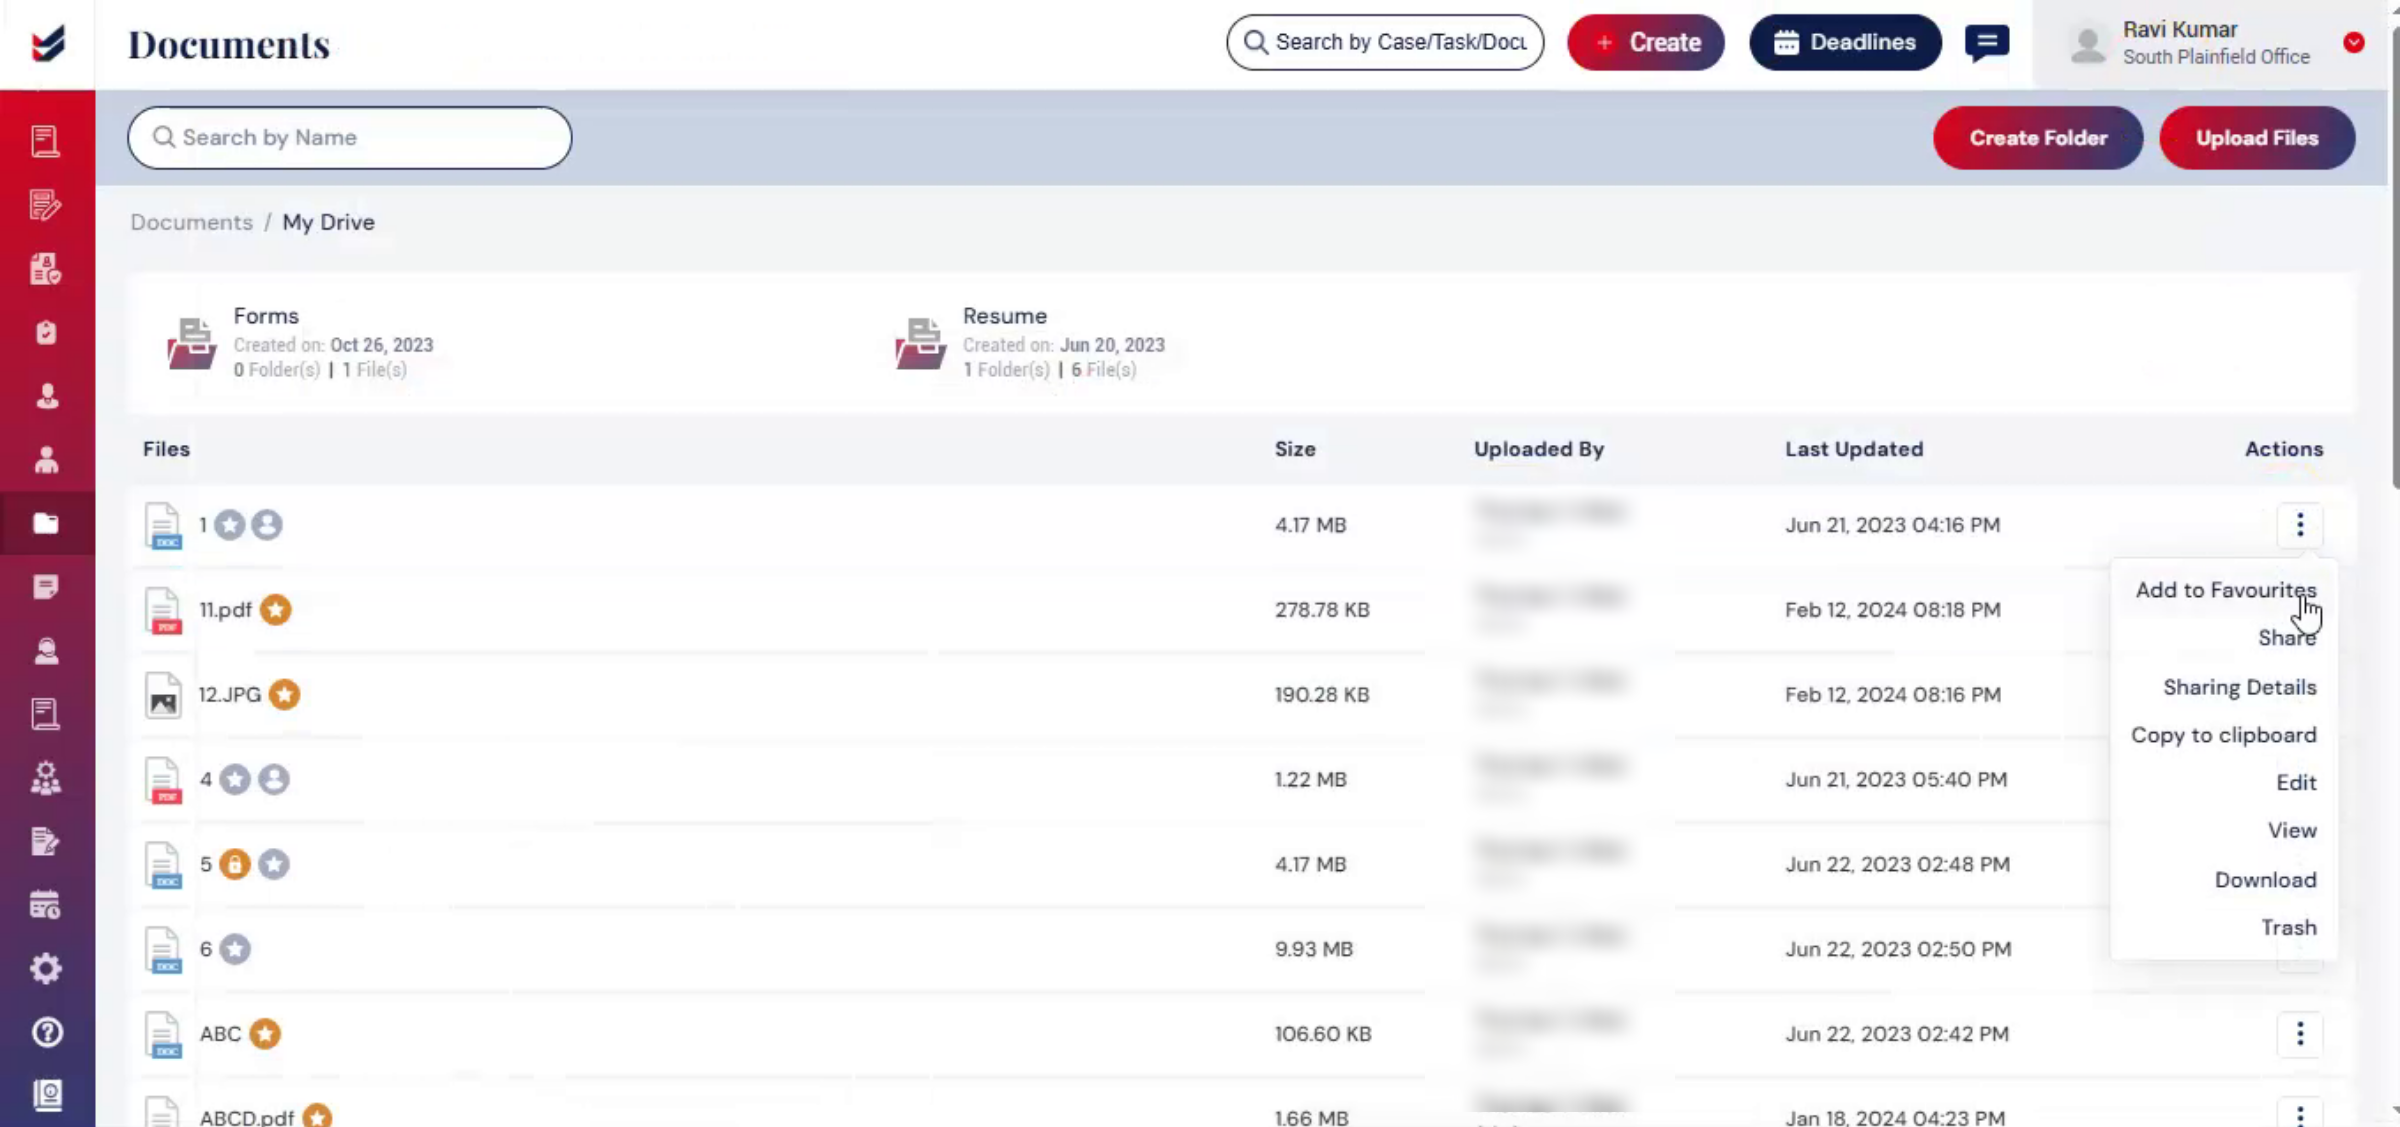
Task: Open the settings gear in sidebar
Action: 46,968
